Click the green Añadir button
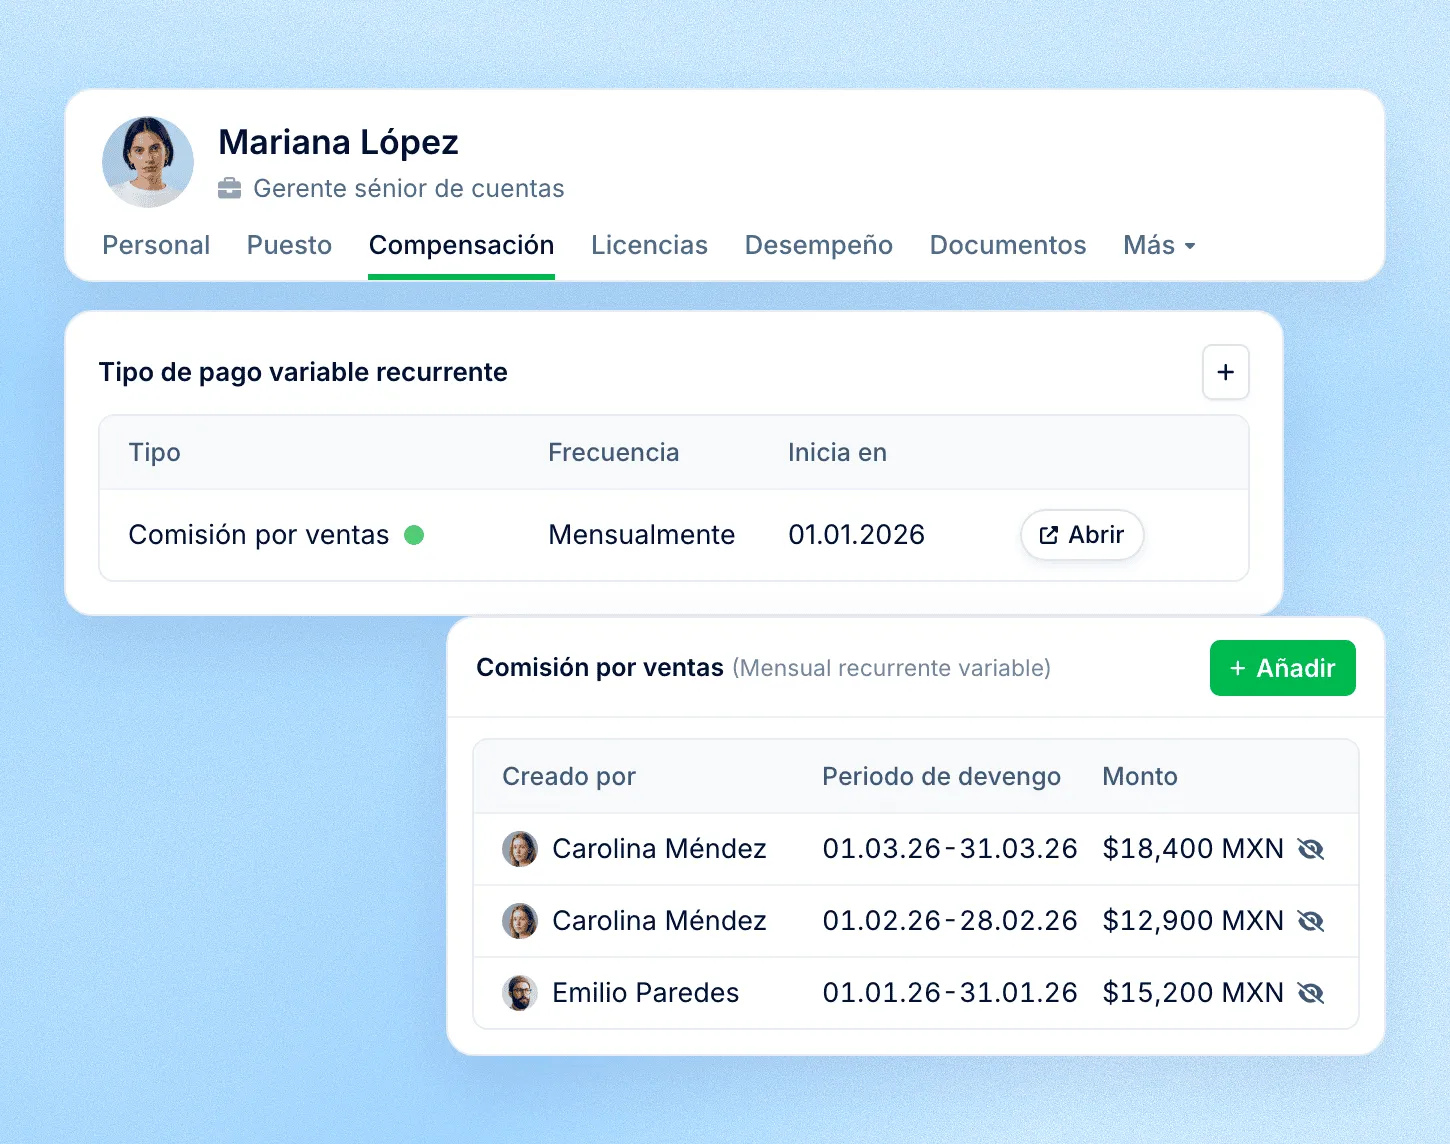This screenshot has width=1450, height=1144. (x=1282, y=668)
